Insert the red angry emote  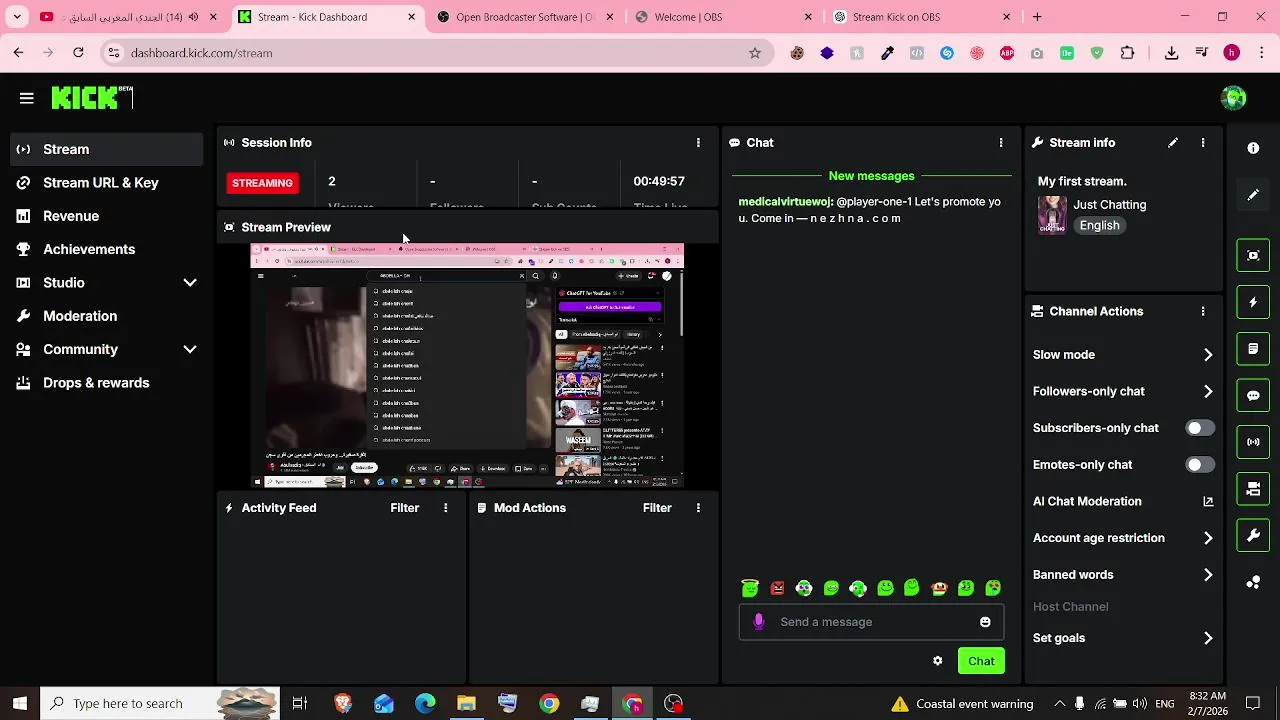777,588
